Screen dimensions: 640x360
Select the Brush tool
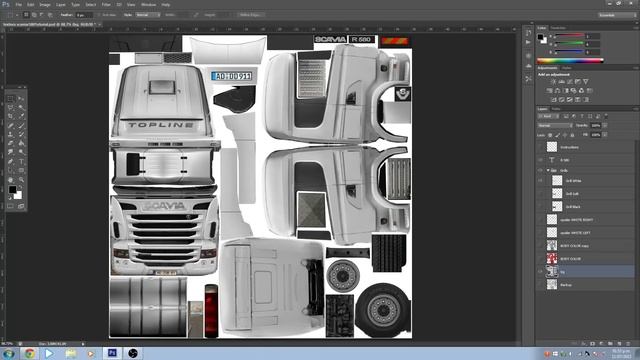21,125
